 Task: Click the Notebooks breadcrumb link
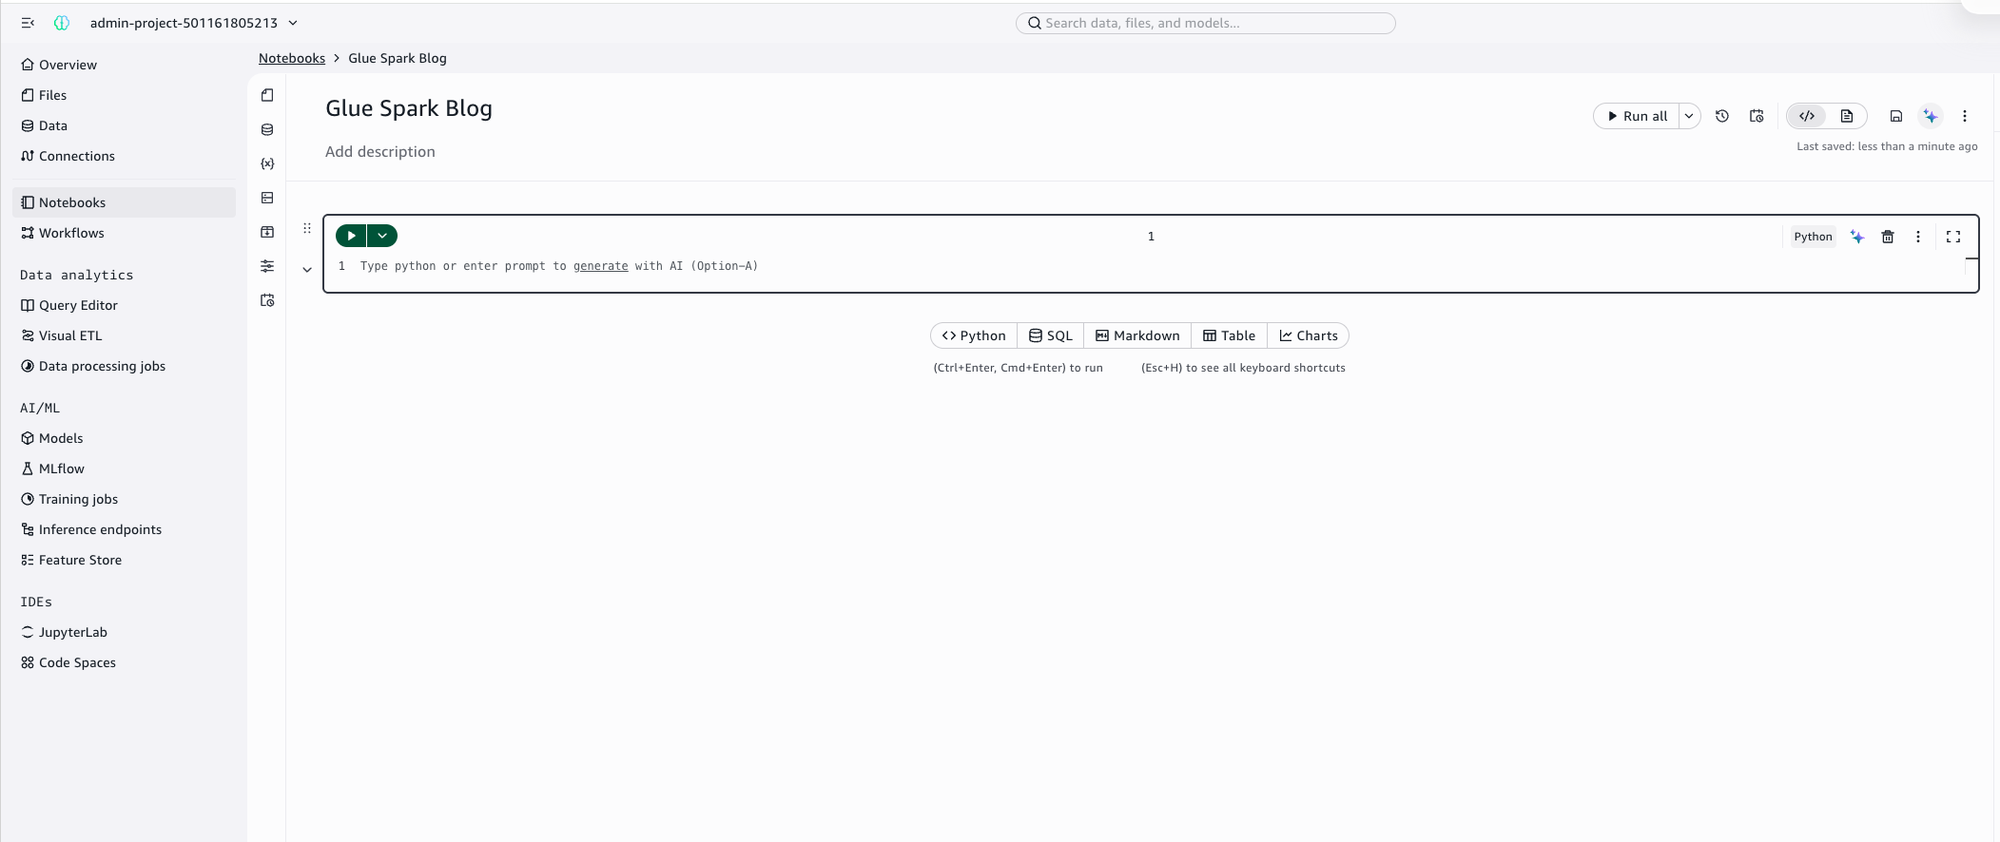(292, 58)
